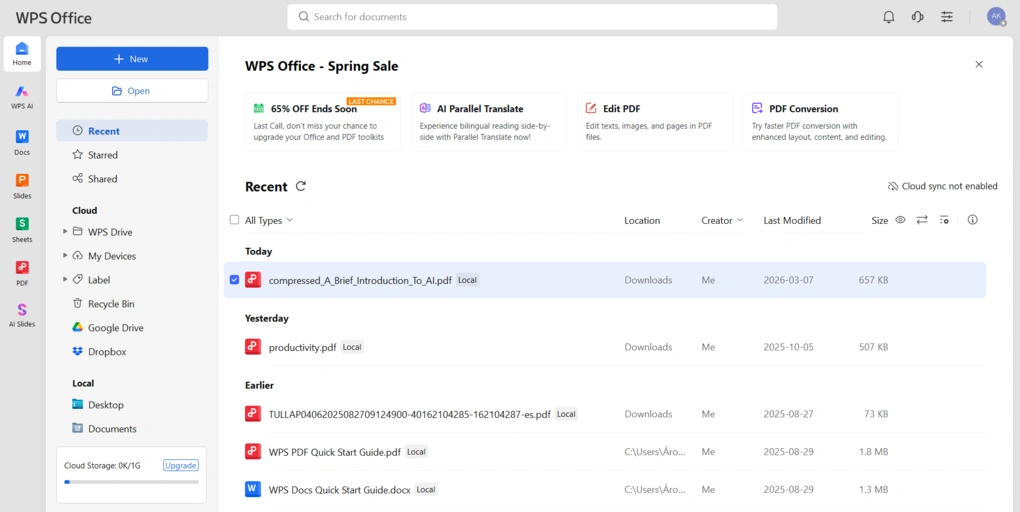This screenshot has height=512, width=1020.
Task: Click the 1.8 MB size cell
Action: pos(874,451)
